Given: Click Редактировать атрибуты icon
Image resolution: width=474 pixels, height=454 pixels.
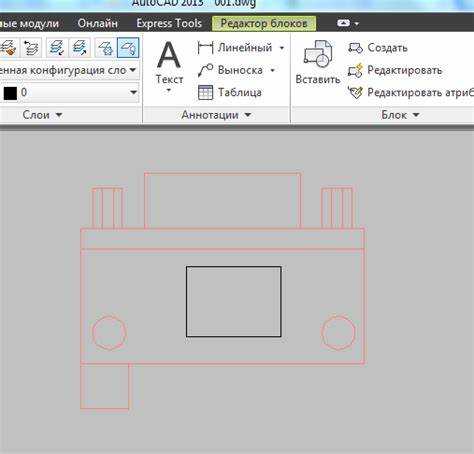Looking at the screenshot, I should point(355,92).
